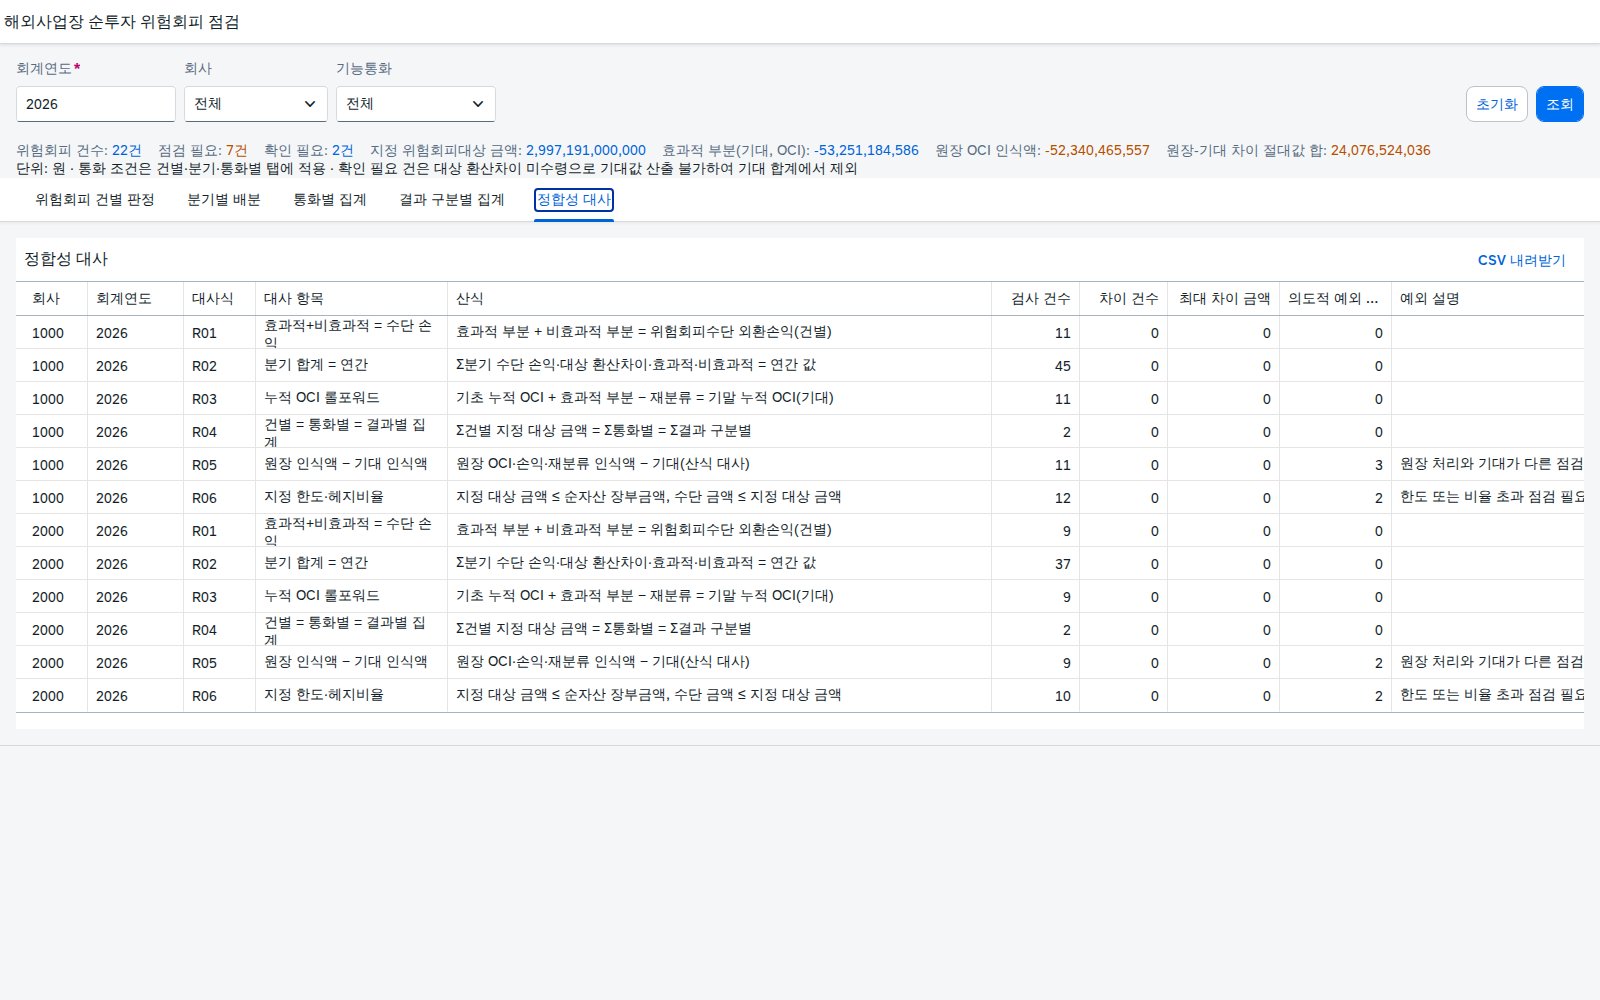Image resolution: width=1600 pixels, height=1000 pixels.
Task: Click 의도적 예외 value 3
Action: [x=1379, y=465]
